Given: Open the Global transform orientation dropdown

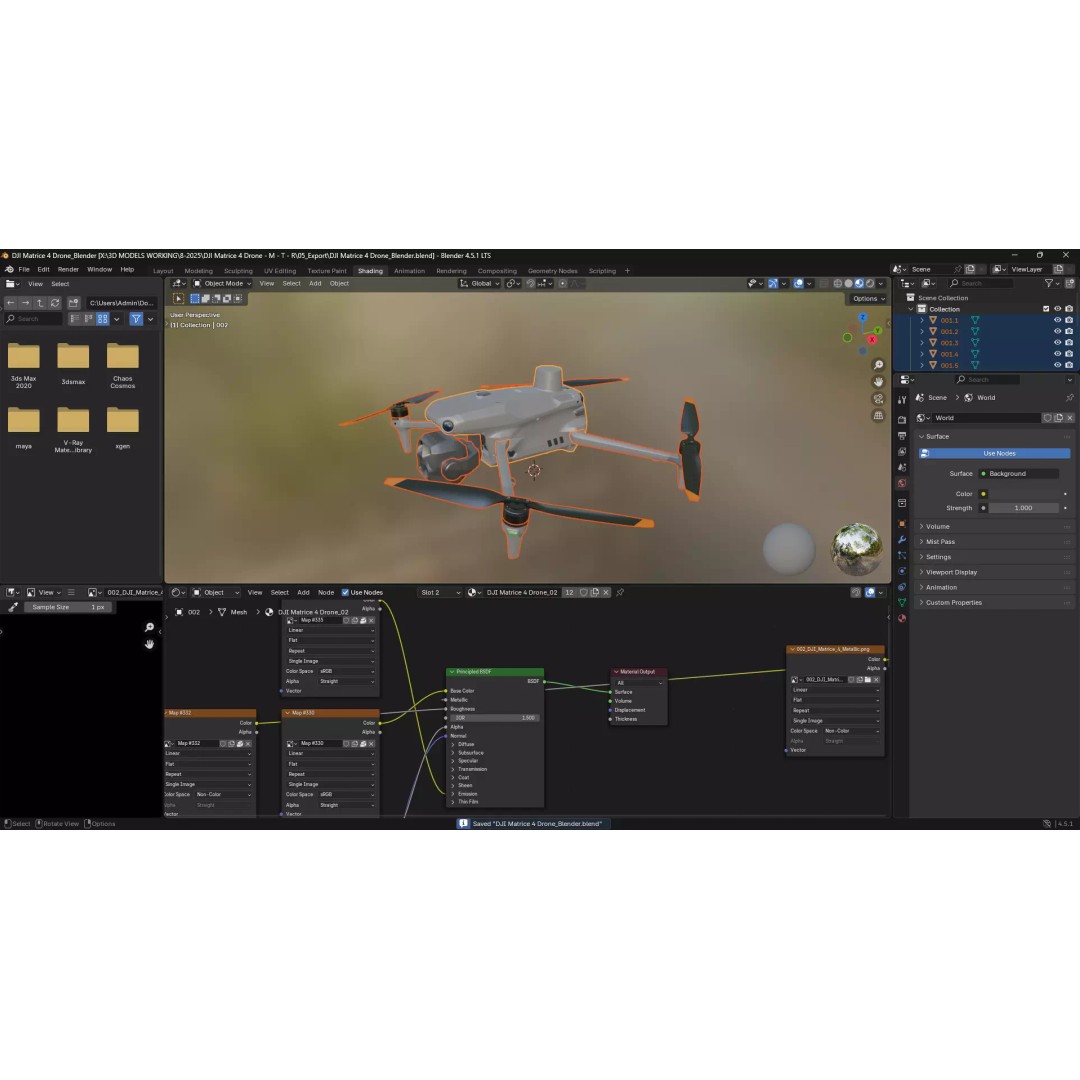Looking at the screenshot, I should (479, 283).
